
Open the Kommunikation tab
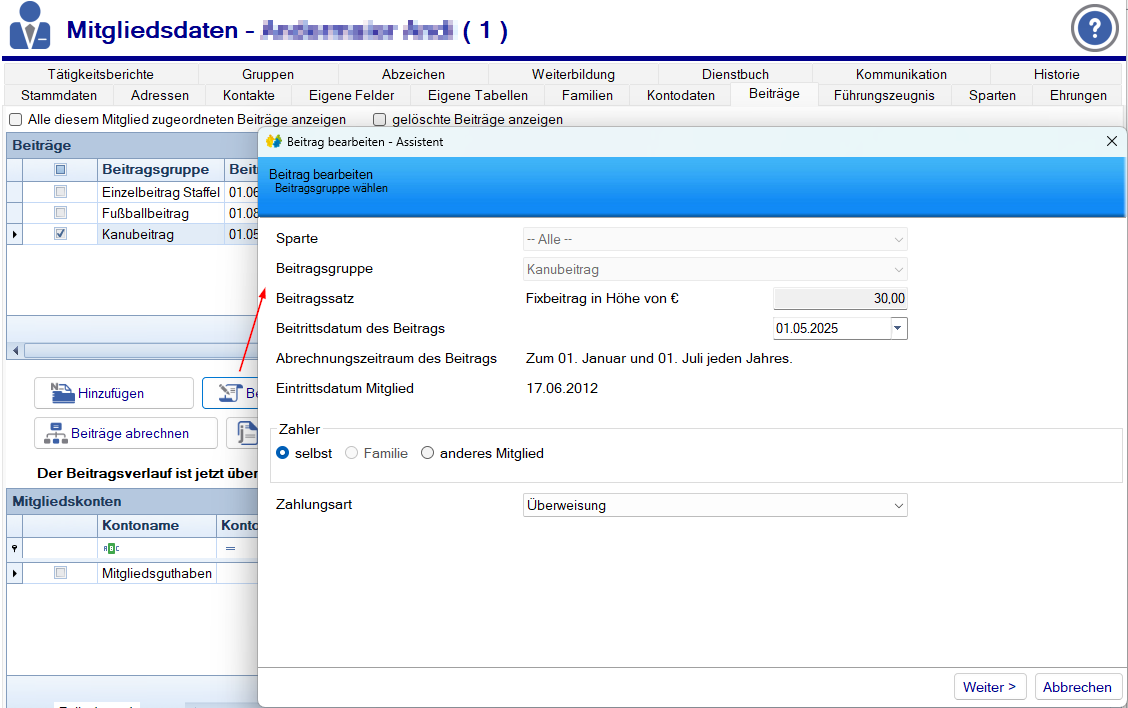(901, 73)
